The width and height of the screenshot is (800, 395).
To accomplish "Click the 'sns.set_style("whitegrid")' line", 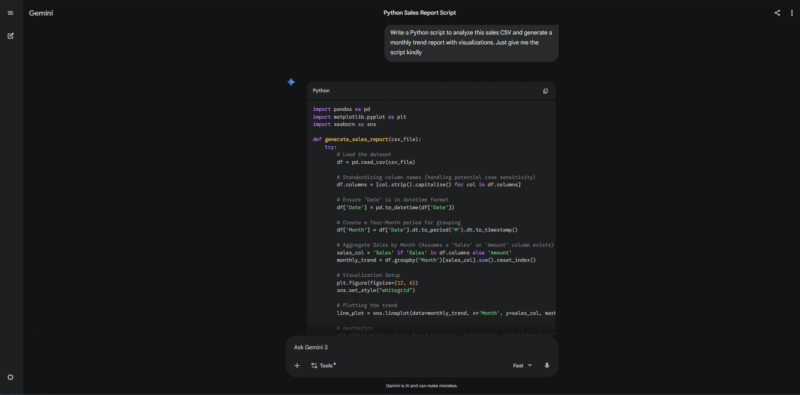I will [376, 290].
